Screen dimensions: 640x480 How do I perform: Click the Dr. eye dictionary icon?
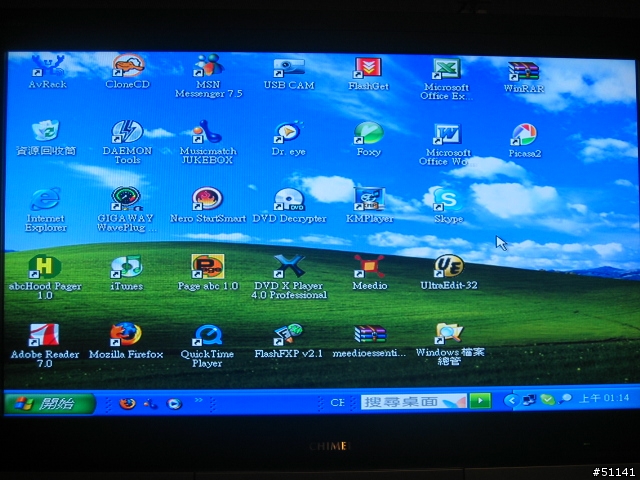[x=288, y=139]
